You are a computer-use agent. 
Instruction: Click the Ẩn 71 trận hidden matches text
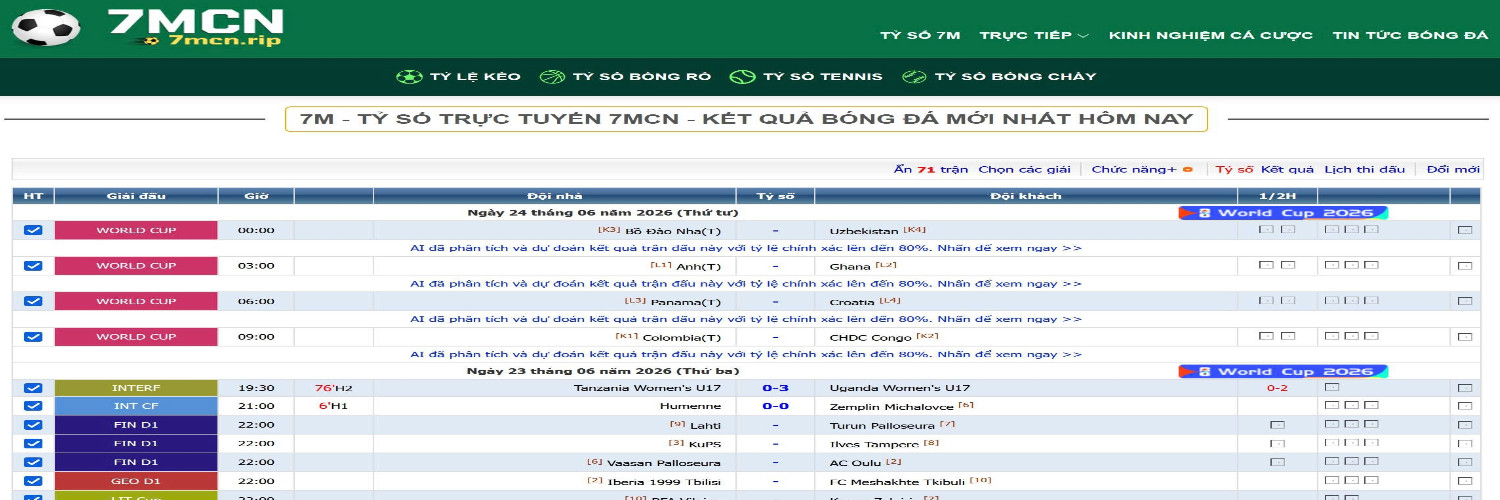point(931,170)
